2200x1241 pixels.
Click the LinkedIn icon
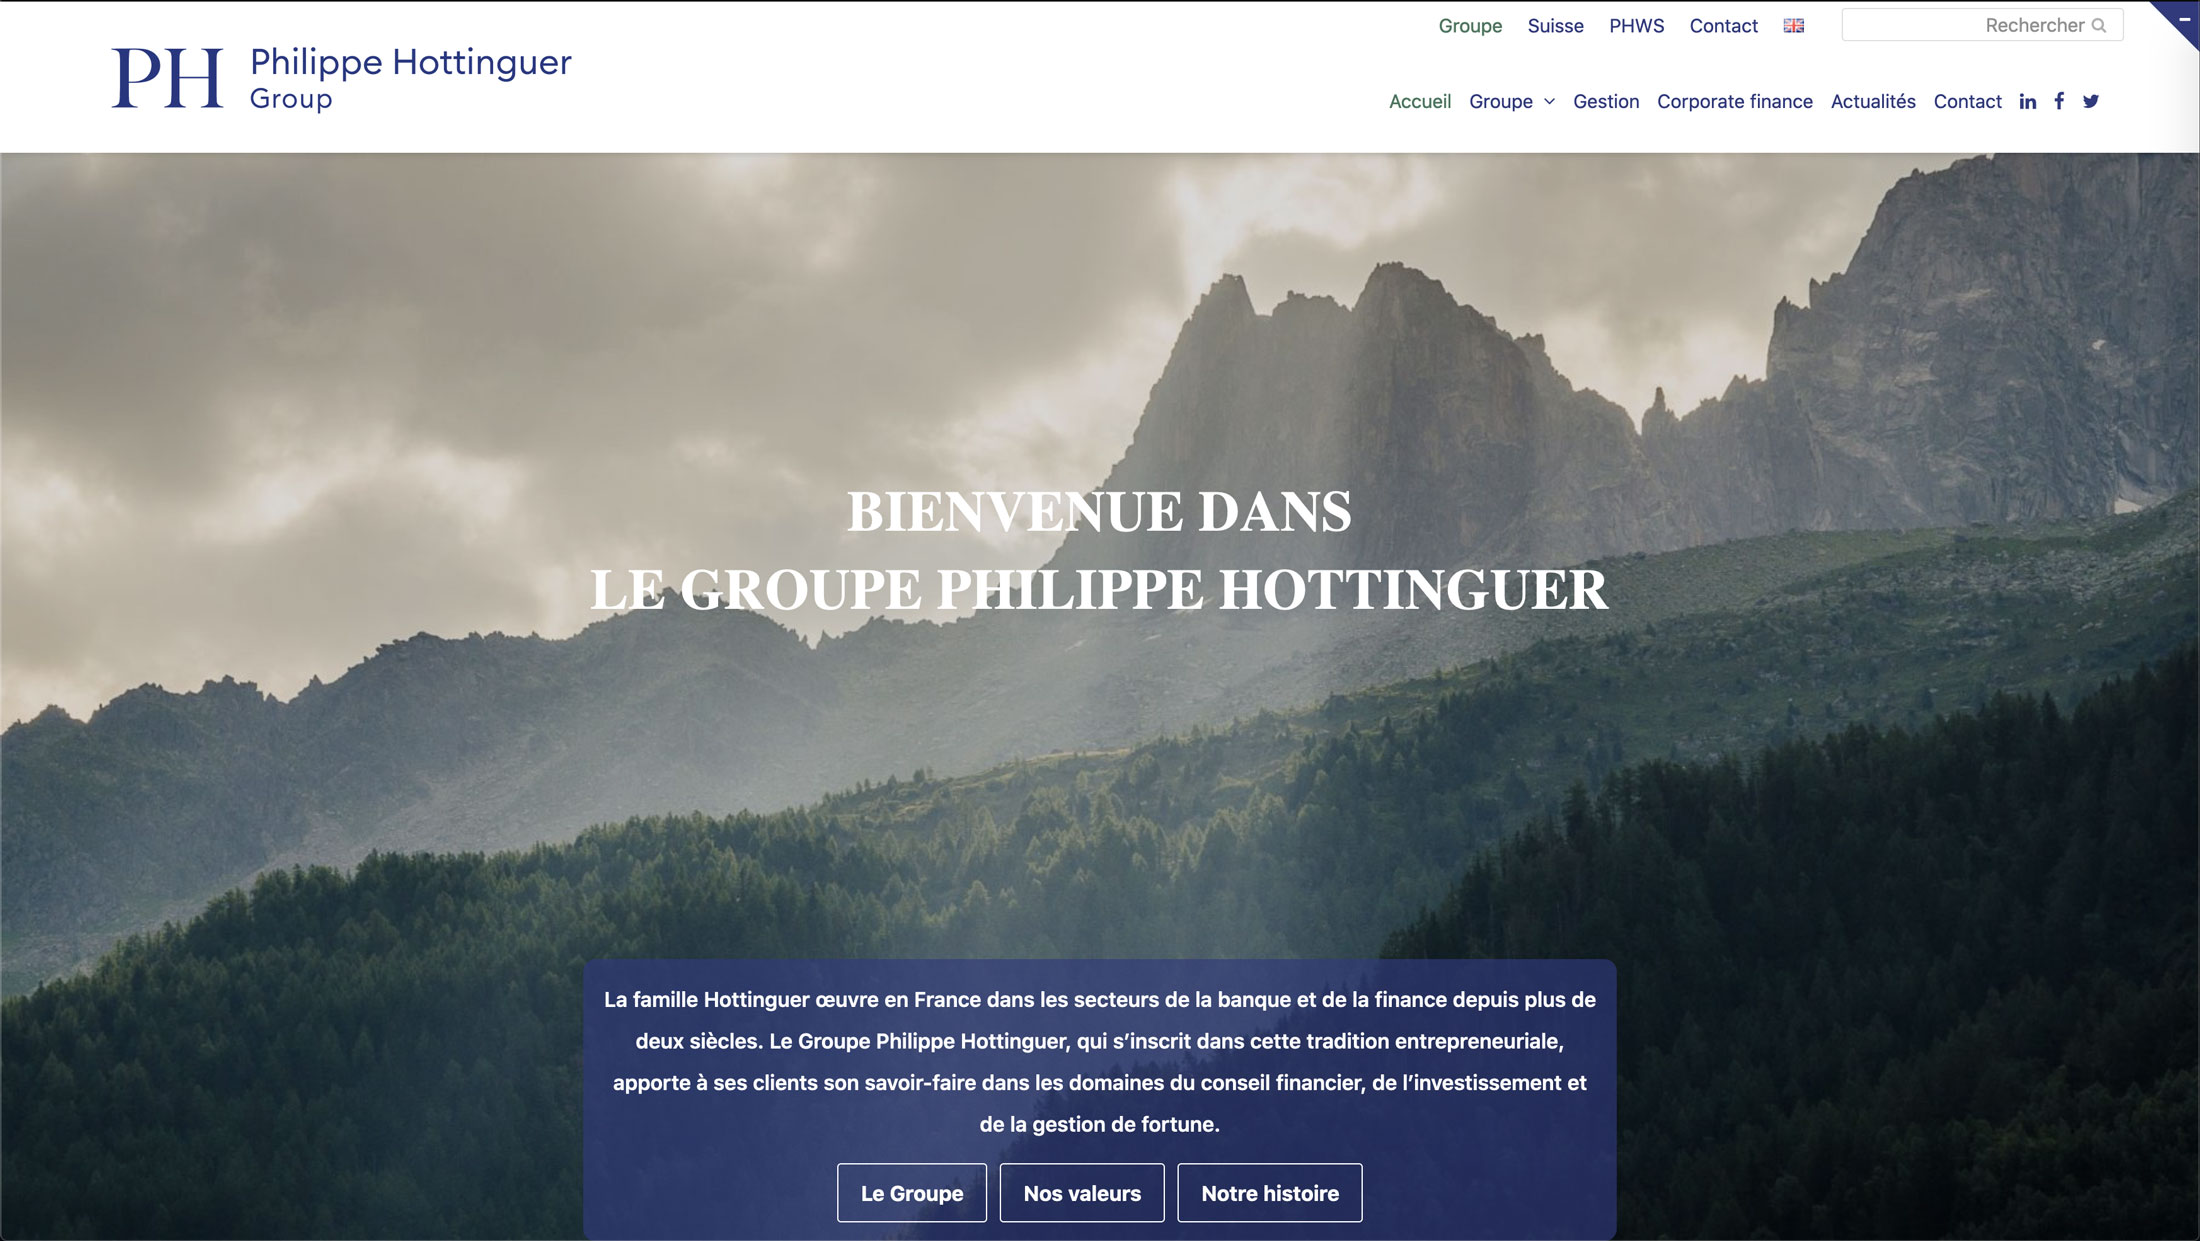pyautogui.click(x=2028, y=101)
